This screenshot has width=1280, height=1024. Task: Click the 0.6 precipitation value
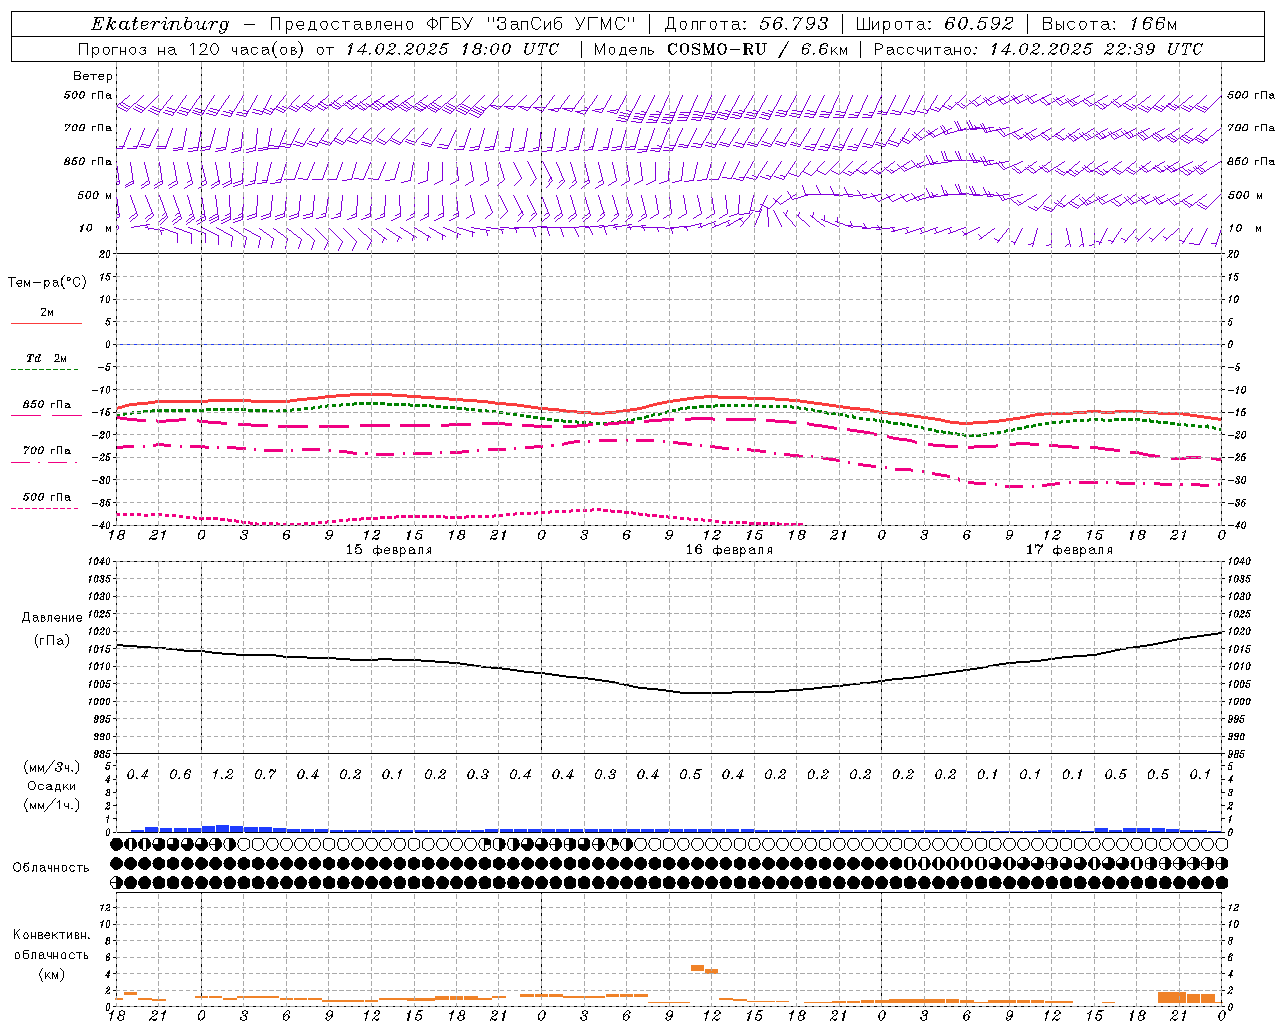point(180,775)
